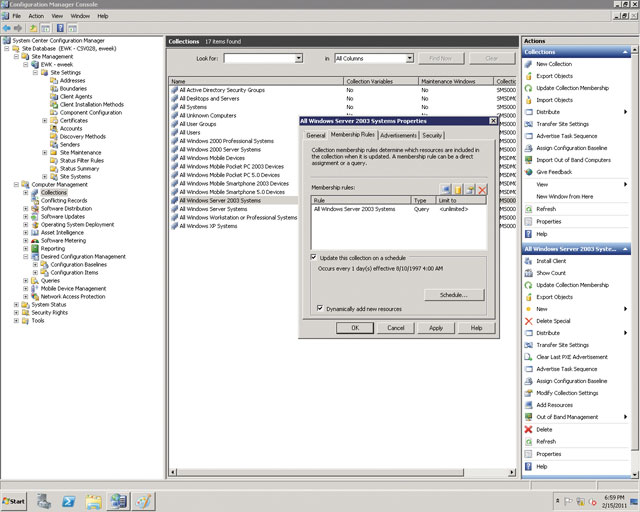
Task: Click the Clear Last PXE Advertisement icon
Action: click(x=529, y=357)
